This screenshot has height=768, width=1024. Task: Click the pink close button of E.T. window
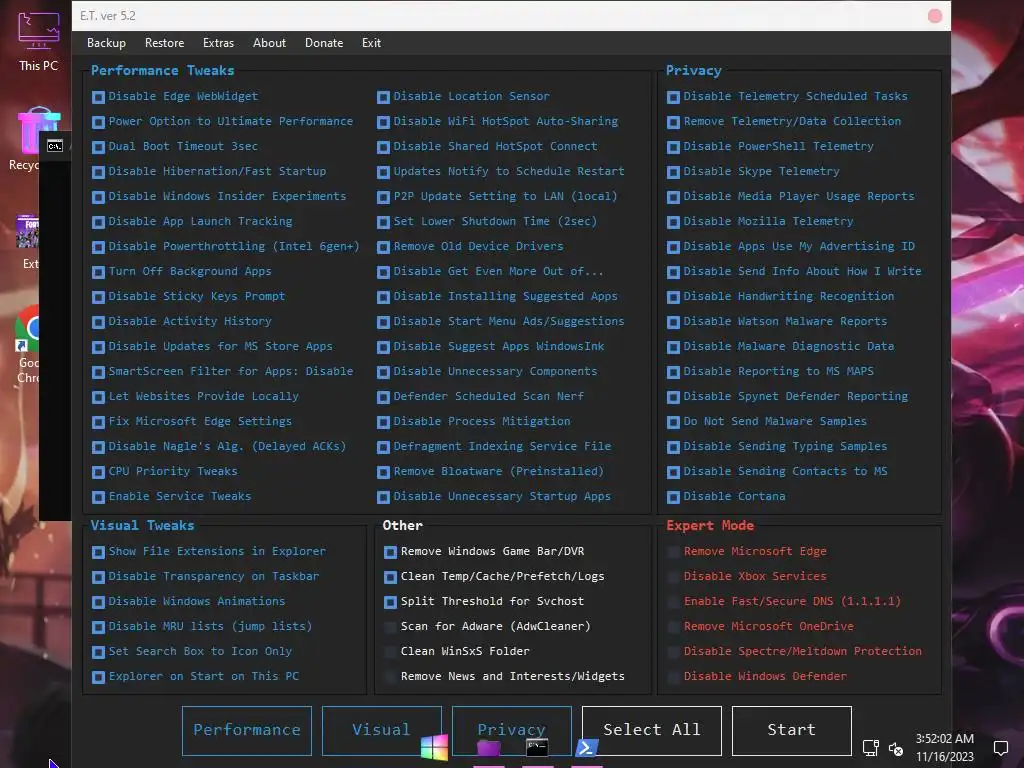click(x=935, y=16)
